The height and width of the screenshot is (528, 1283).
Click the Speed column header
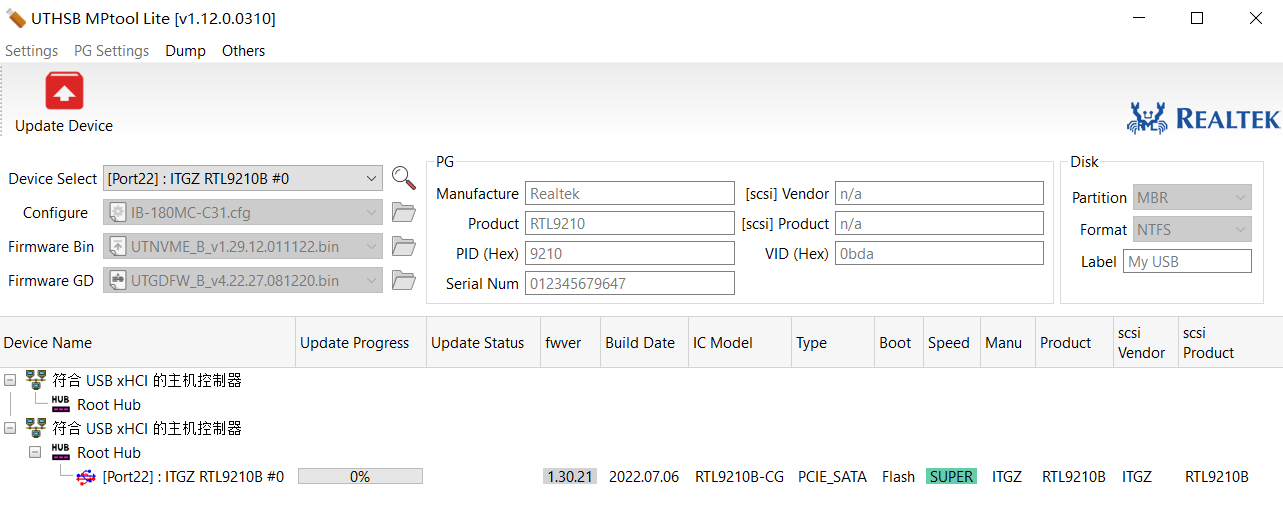[952, 342]
